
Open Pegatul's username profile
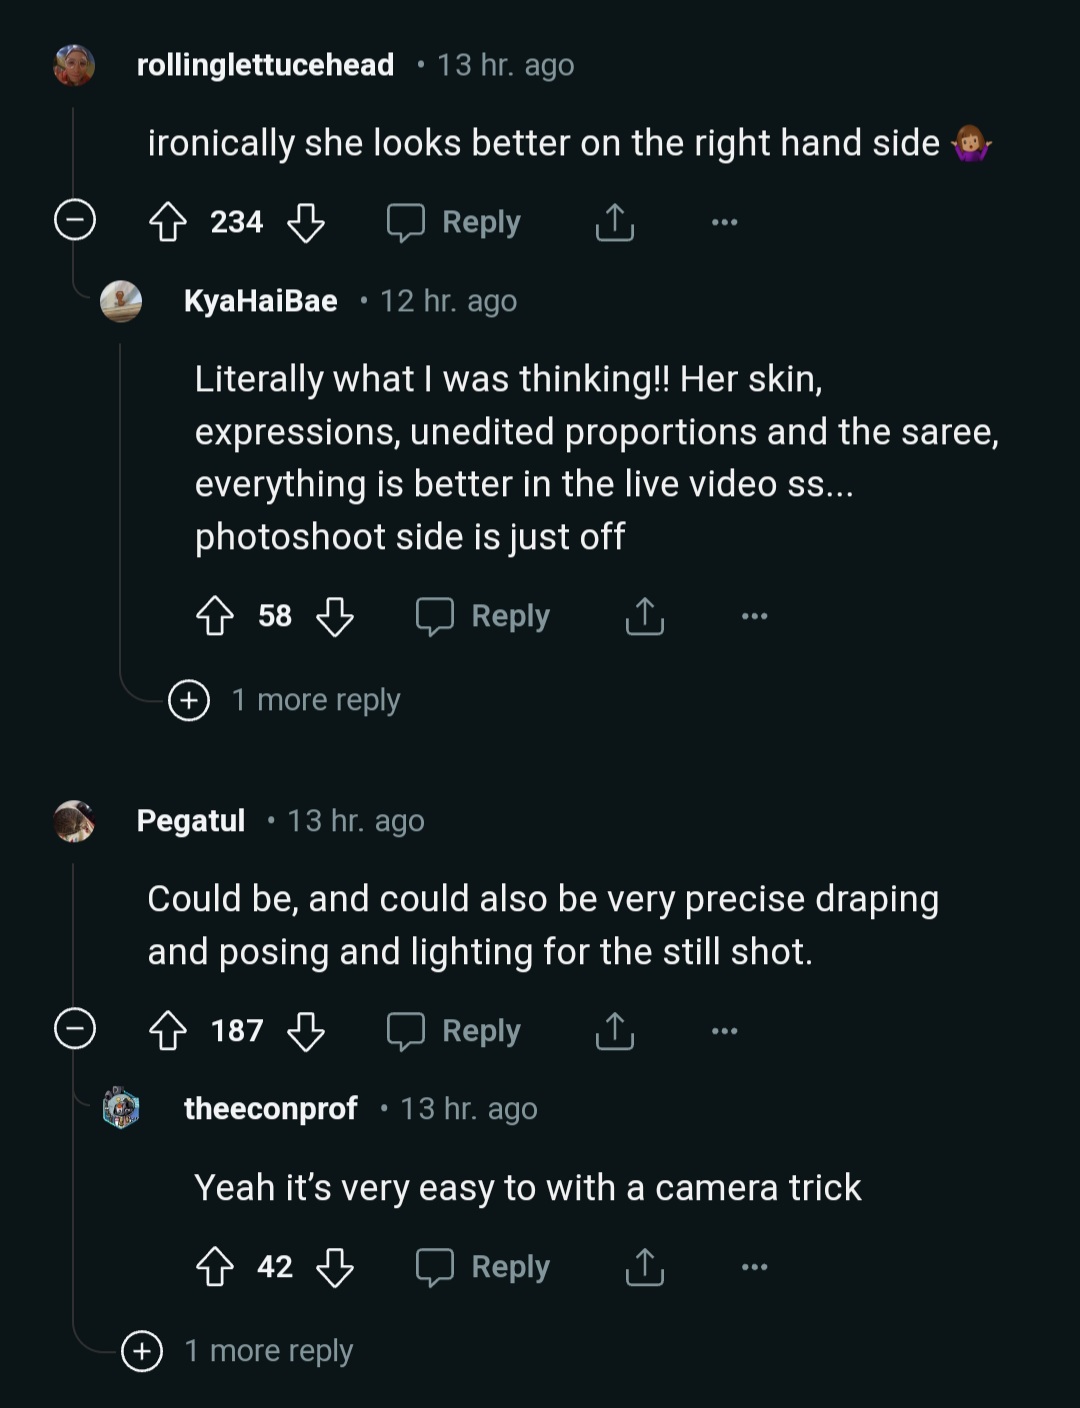coord(190,821)
